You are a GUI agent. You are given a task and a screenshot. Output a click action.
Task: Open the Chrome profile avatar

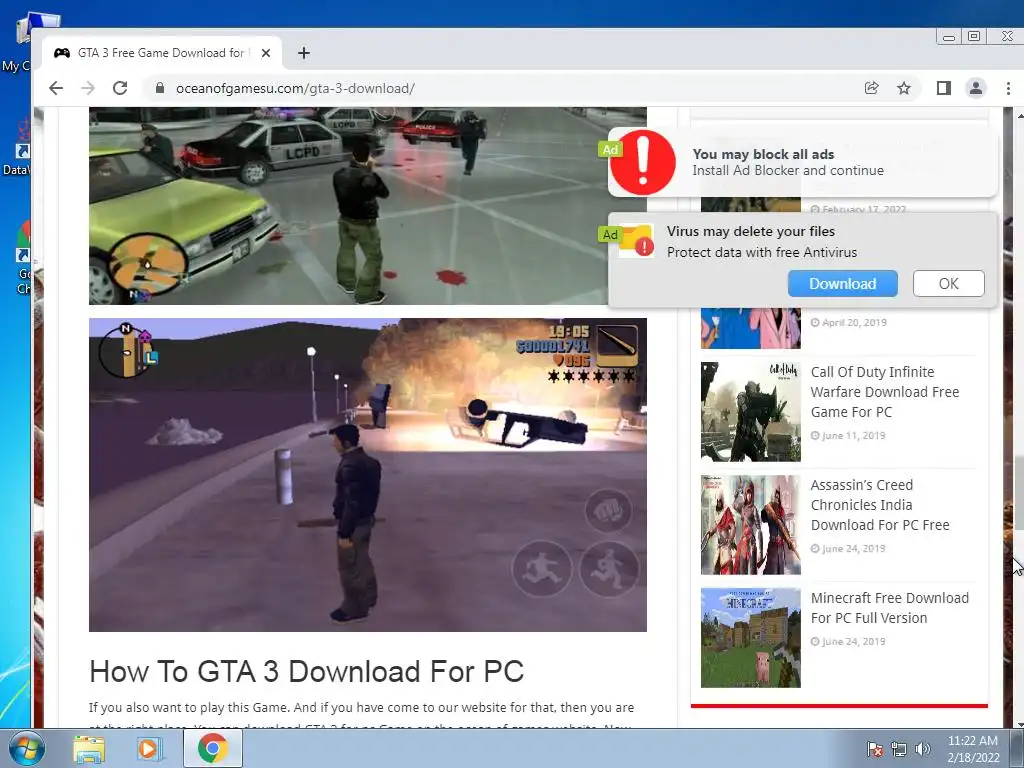point(976,88)
